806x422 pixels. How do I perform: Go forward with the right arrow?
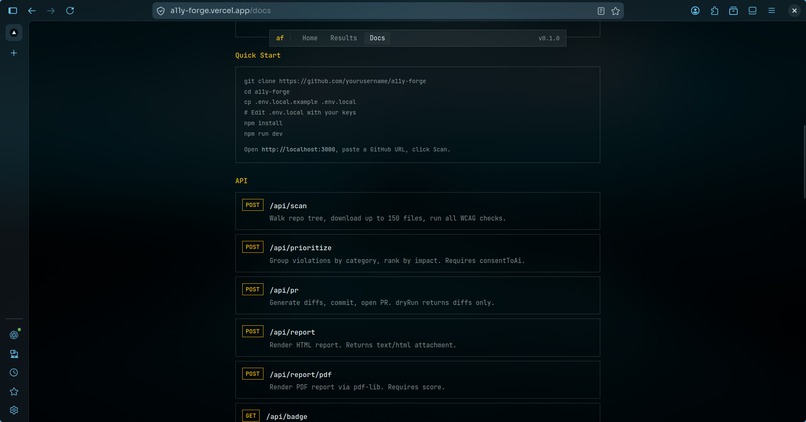(x=50, y=10)
